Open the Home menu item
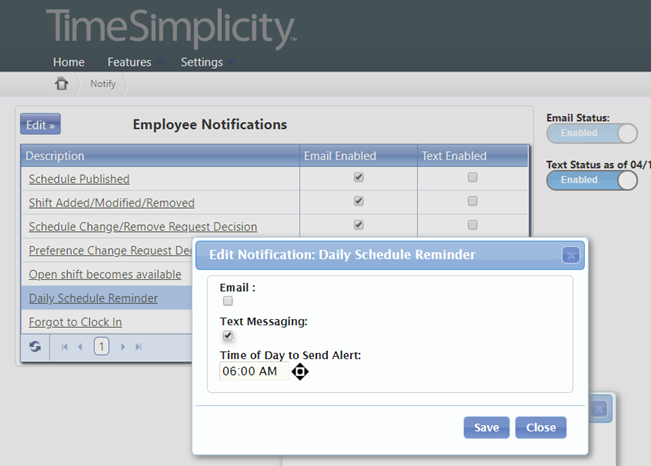This screenshot has height=466, width=651. pyautogui.click(x=69, y=62)
